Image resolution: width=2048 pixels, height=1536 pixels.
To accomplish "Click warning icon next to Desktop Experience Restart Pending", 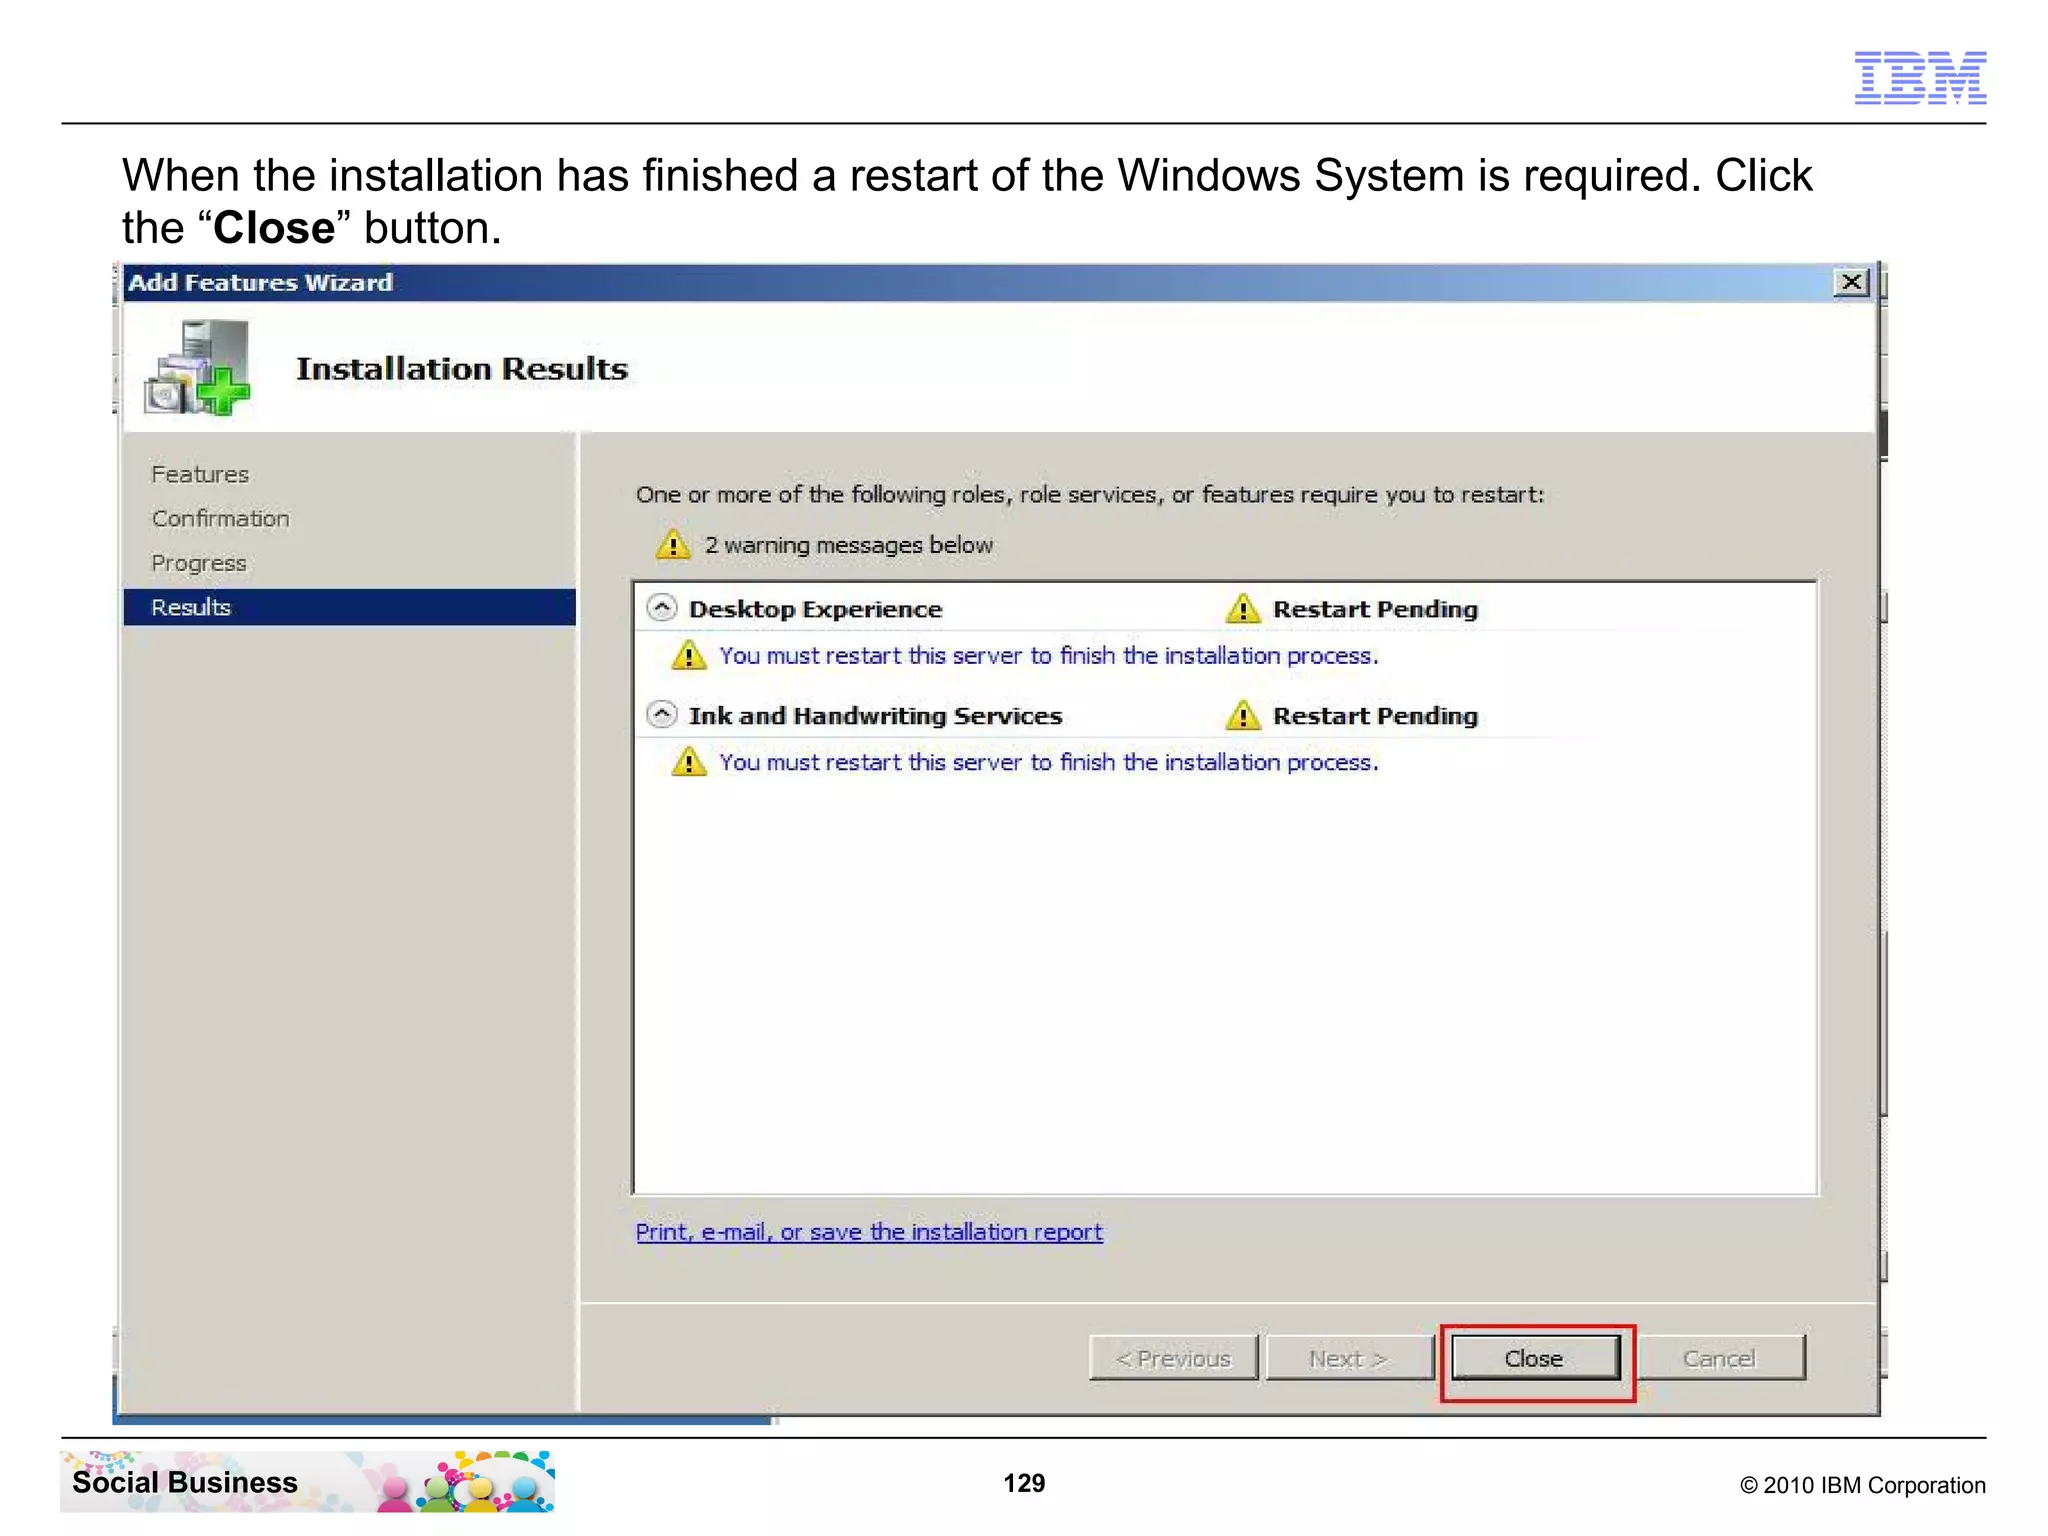I will [1243, 608].
